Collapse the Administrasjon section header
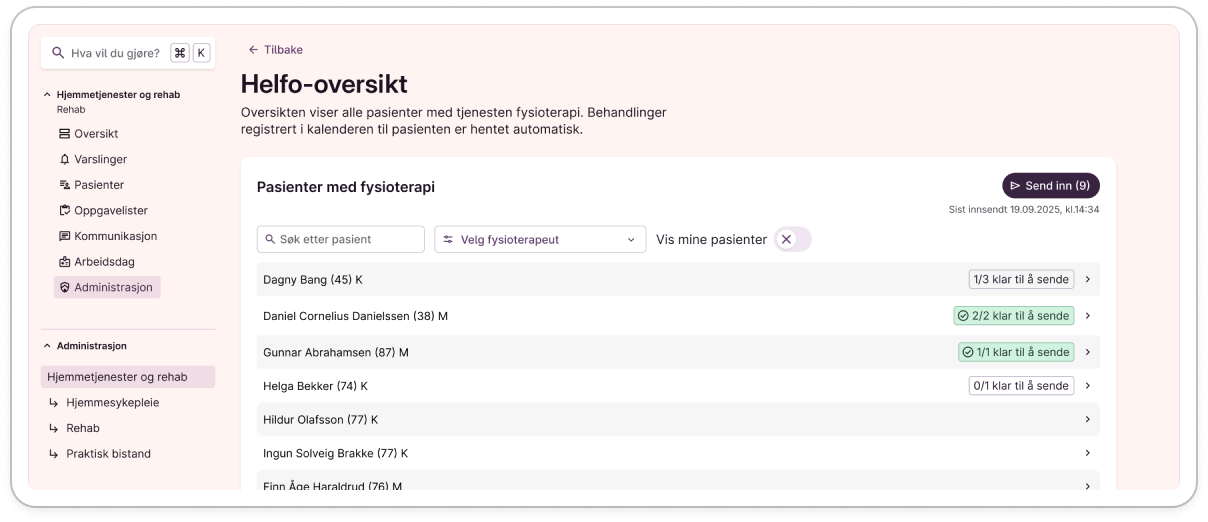Image resolution: width=1208 pixels, height=522 pixels. pos(47,346)
